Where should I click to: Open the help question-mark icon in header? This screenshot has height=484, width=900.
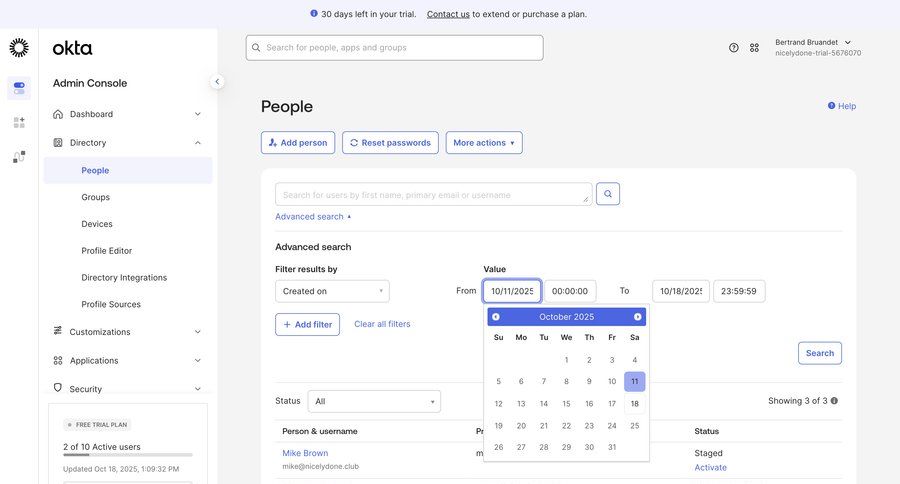[734, 48]
